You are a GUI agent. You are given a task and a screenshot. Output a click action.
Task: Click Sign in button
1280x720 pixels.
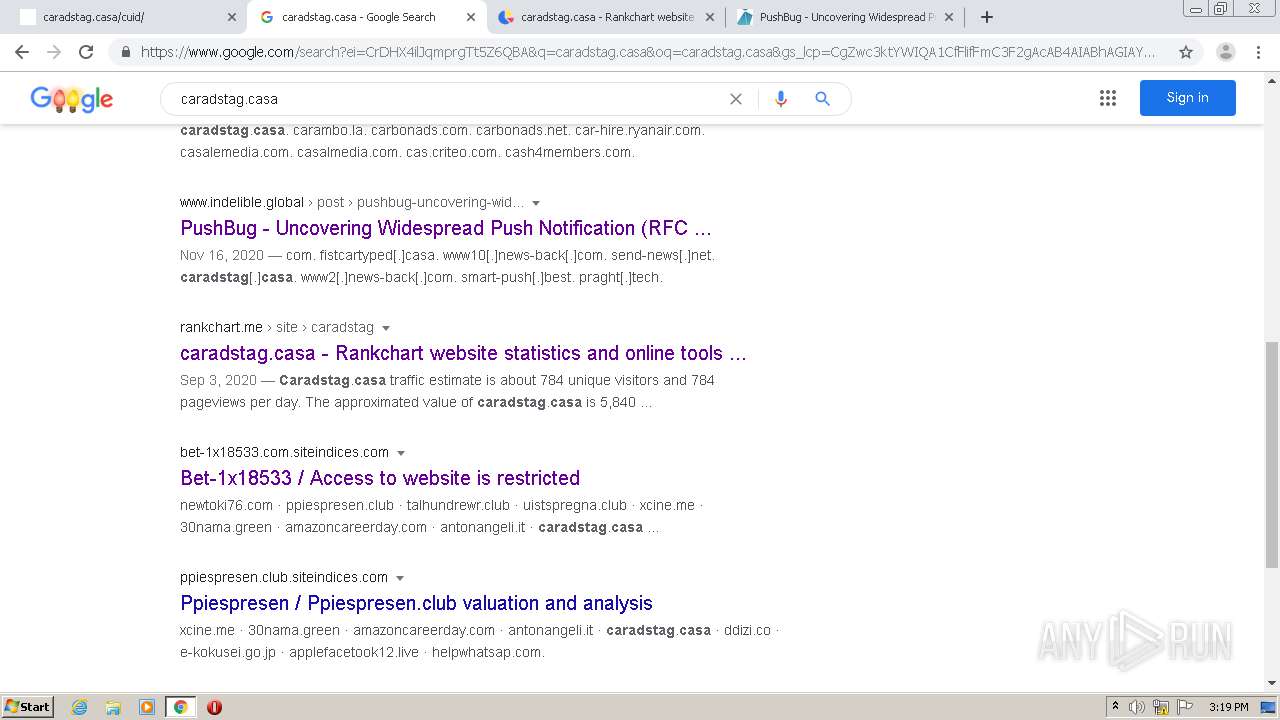[1187, 98]
